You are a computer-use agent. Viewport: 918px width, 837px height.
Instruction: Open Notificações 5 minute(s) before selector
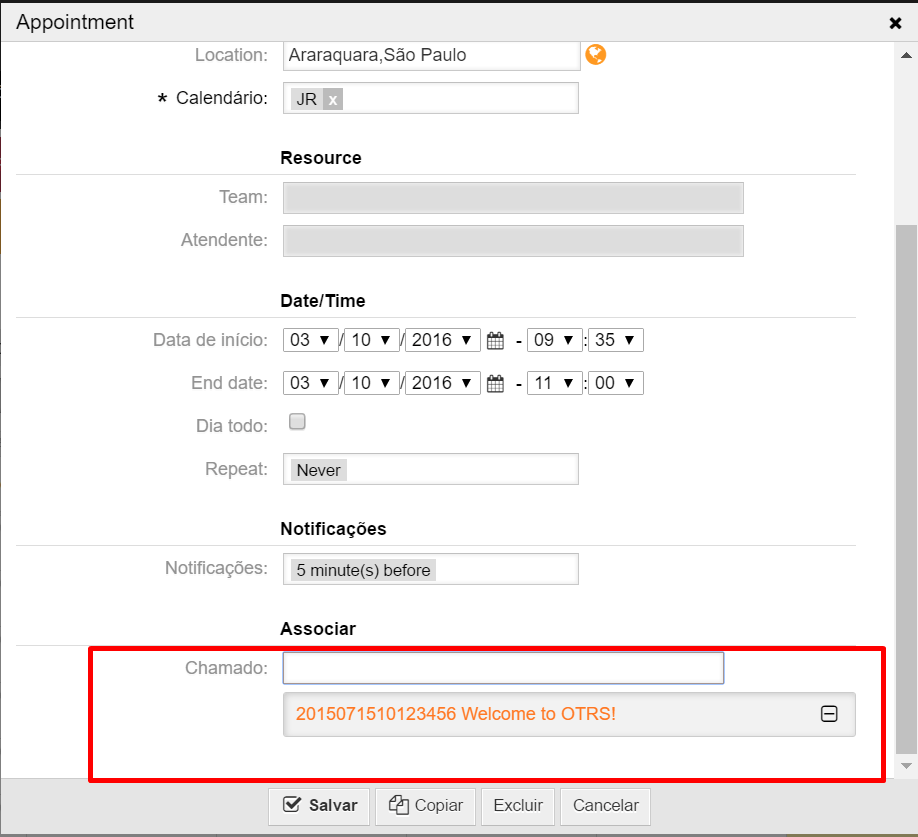(430, 570)
